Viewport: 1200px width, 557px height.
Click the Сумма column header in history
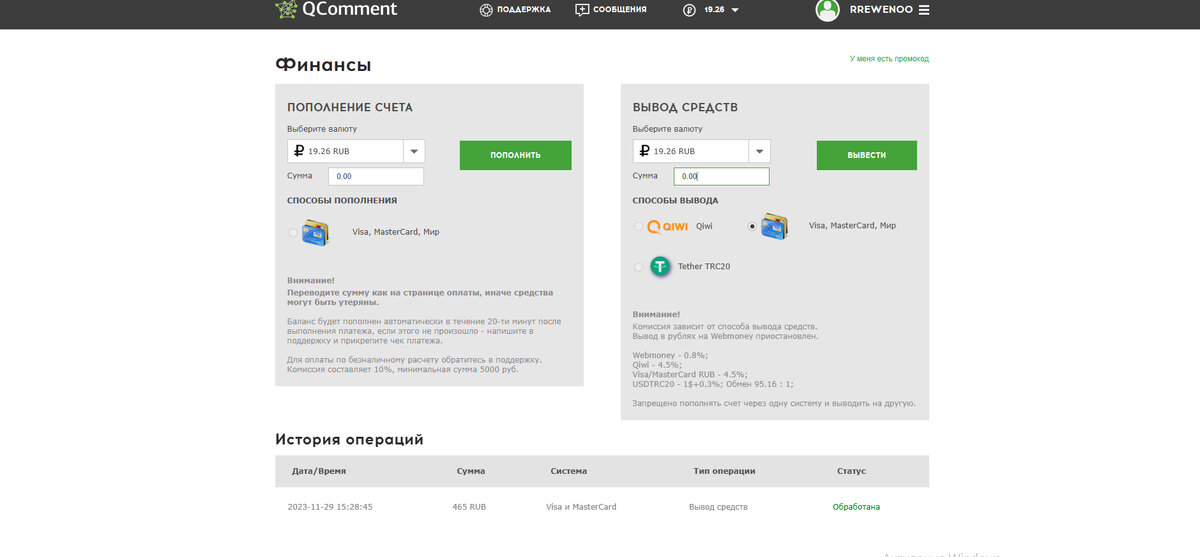(471, 471)
